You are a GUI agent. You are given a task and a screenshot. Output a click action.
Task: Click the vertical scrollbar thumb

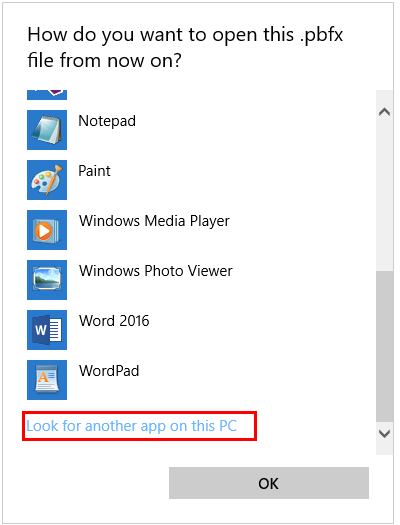(x=384, y=347)
